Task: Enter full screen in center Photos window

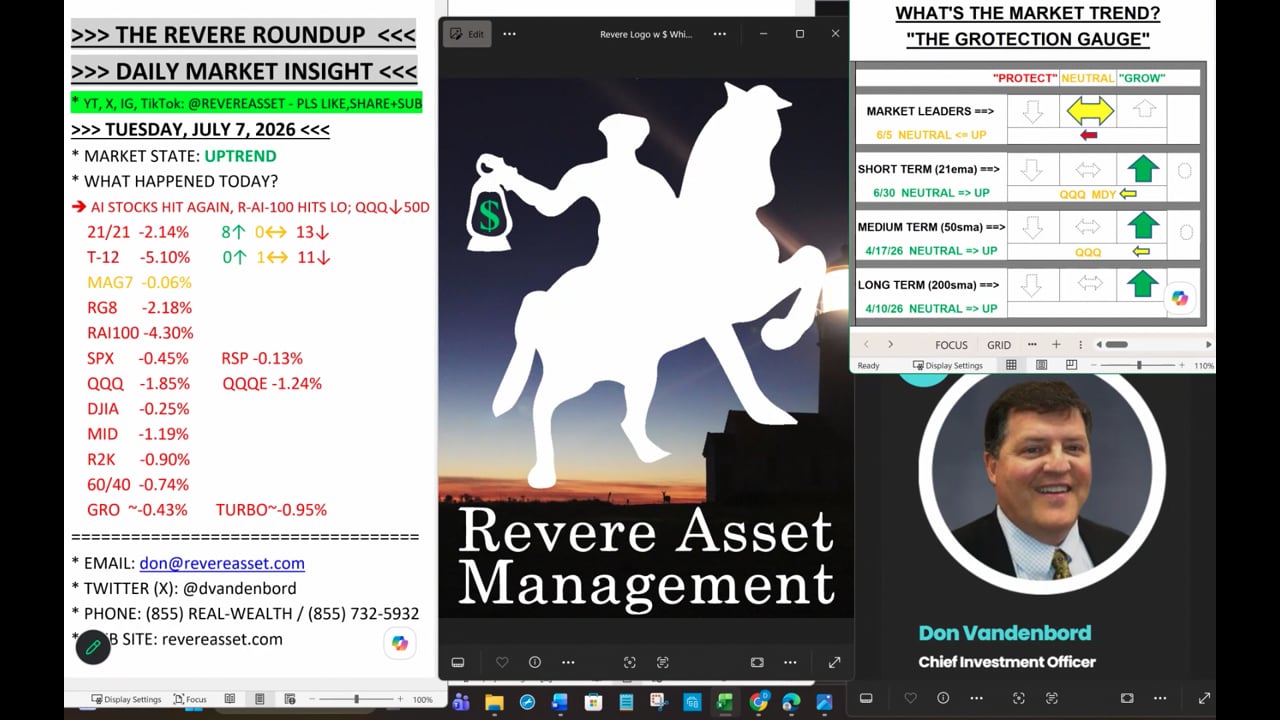Action: [834, 662]
